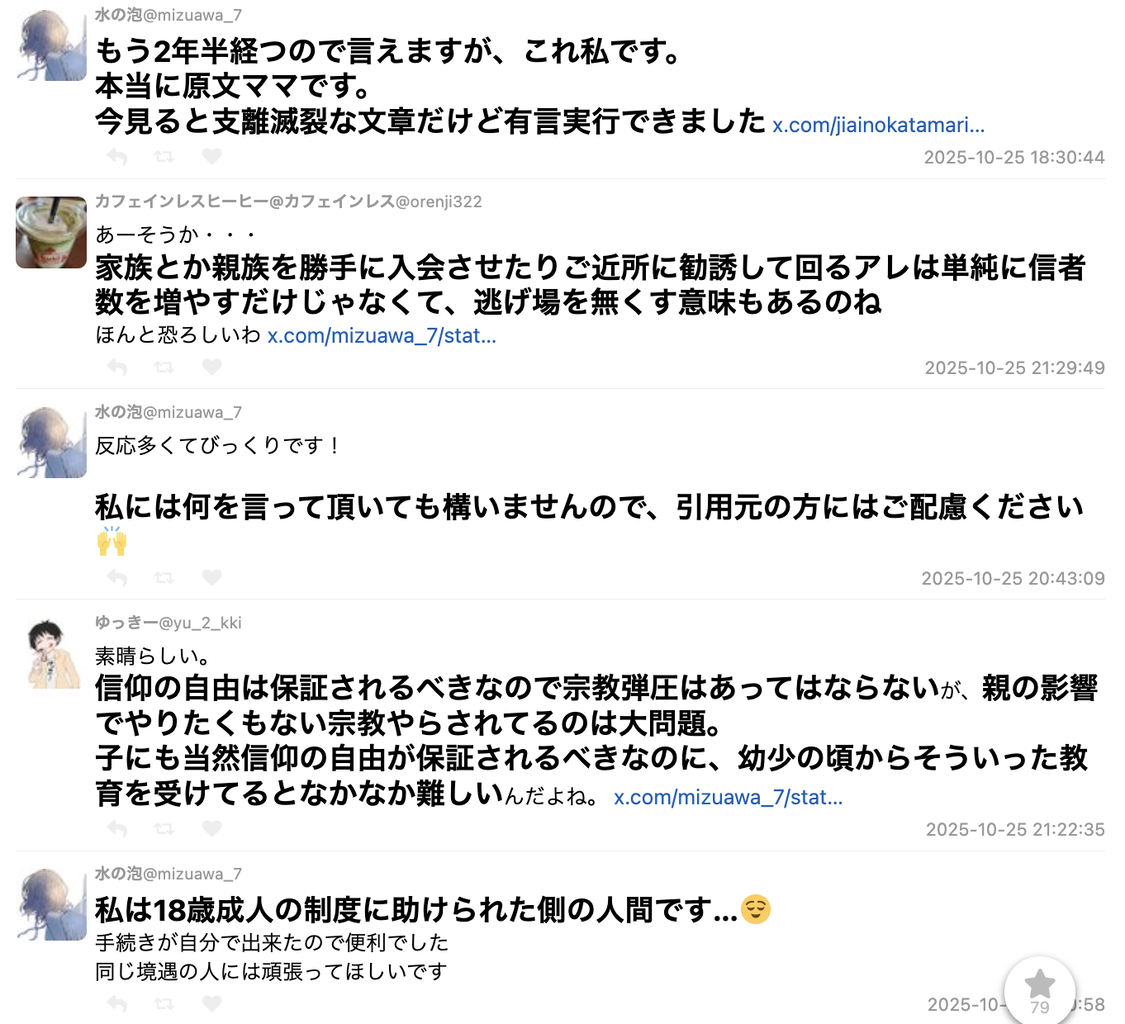Open 水の泡 avatar on first tweet
Image resolution: width=1125 pixels, height=1024 pixels.
point(51,45)
